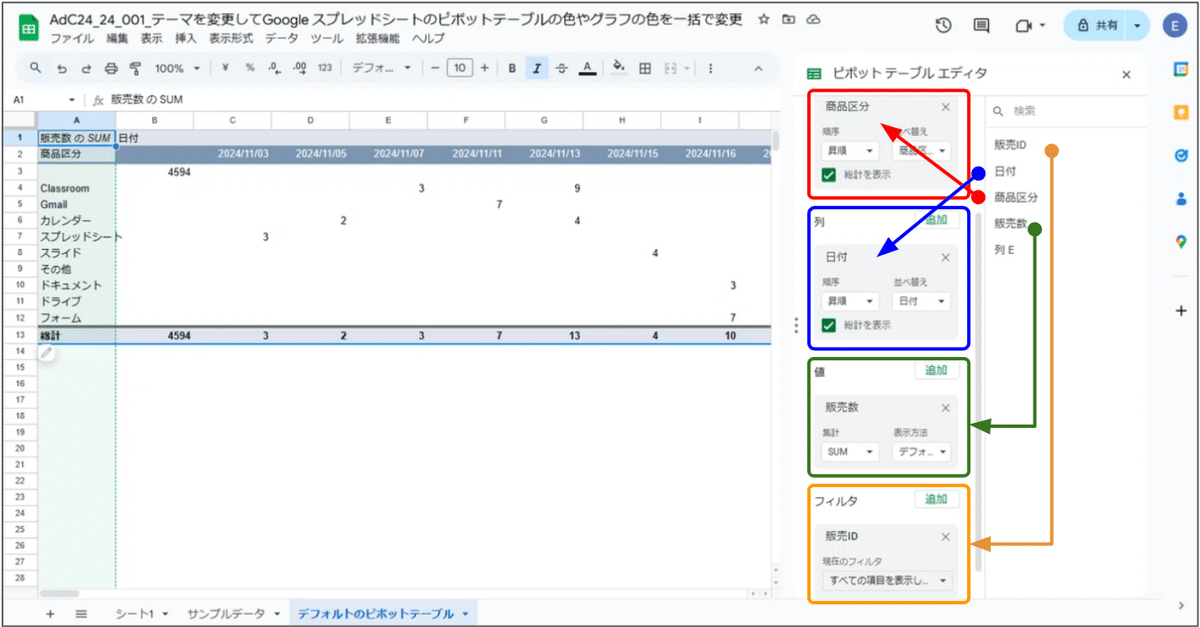
Task: Remove the 商品区分 row field
Action: pyautogui.click(x=945, y=107)
